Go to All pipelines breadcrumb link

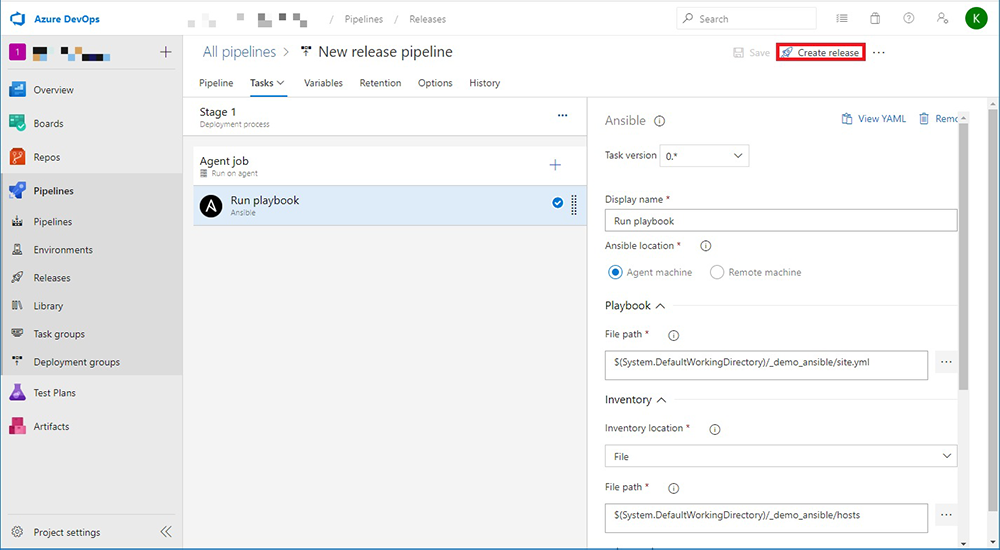[x=239, y=52]
